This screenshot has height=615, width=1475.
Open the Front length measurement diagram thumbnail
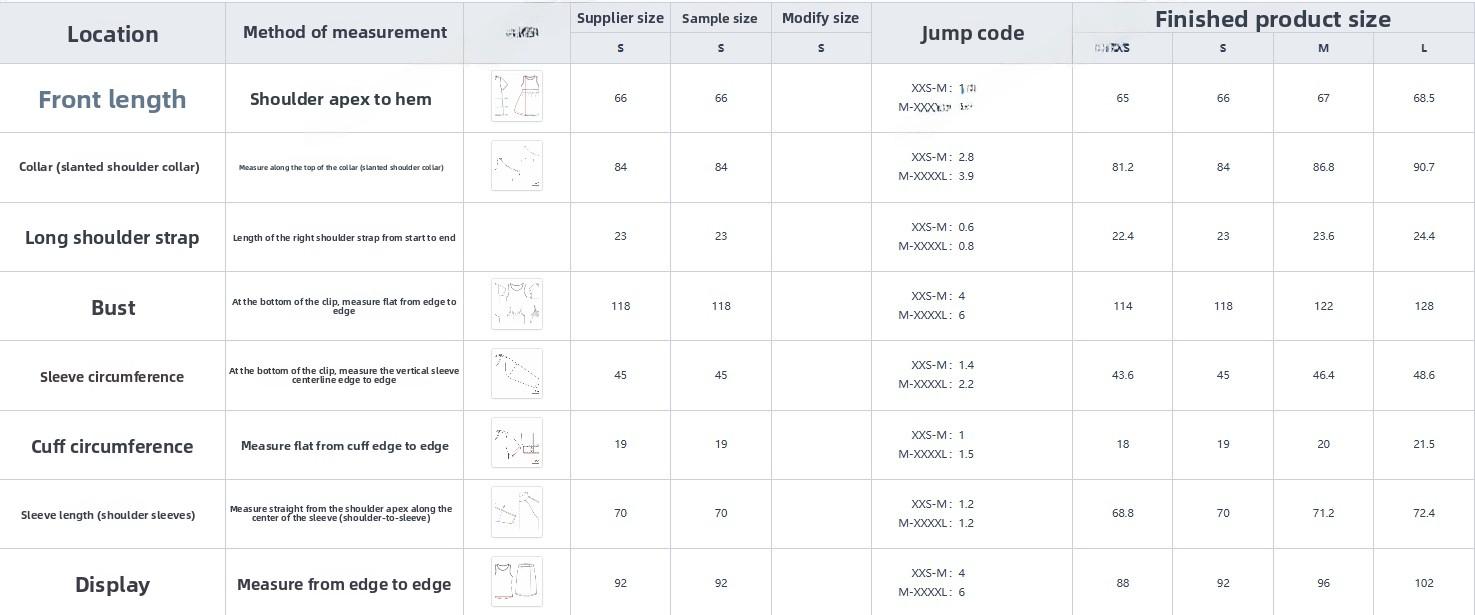(516, 96)
